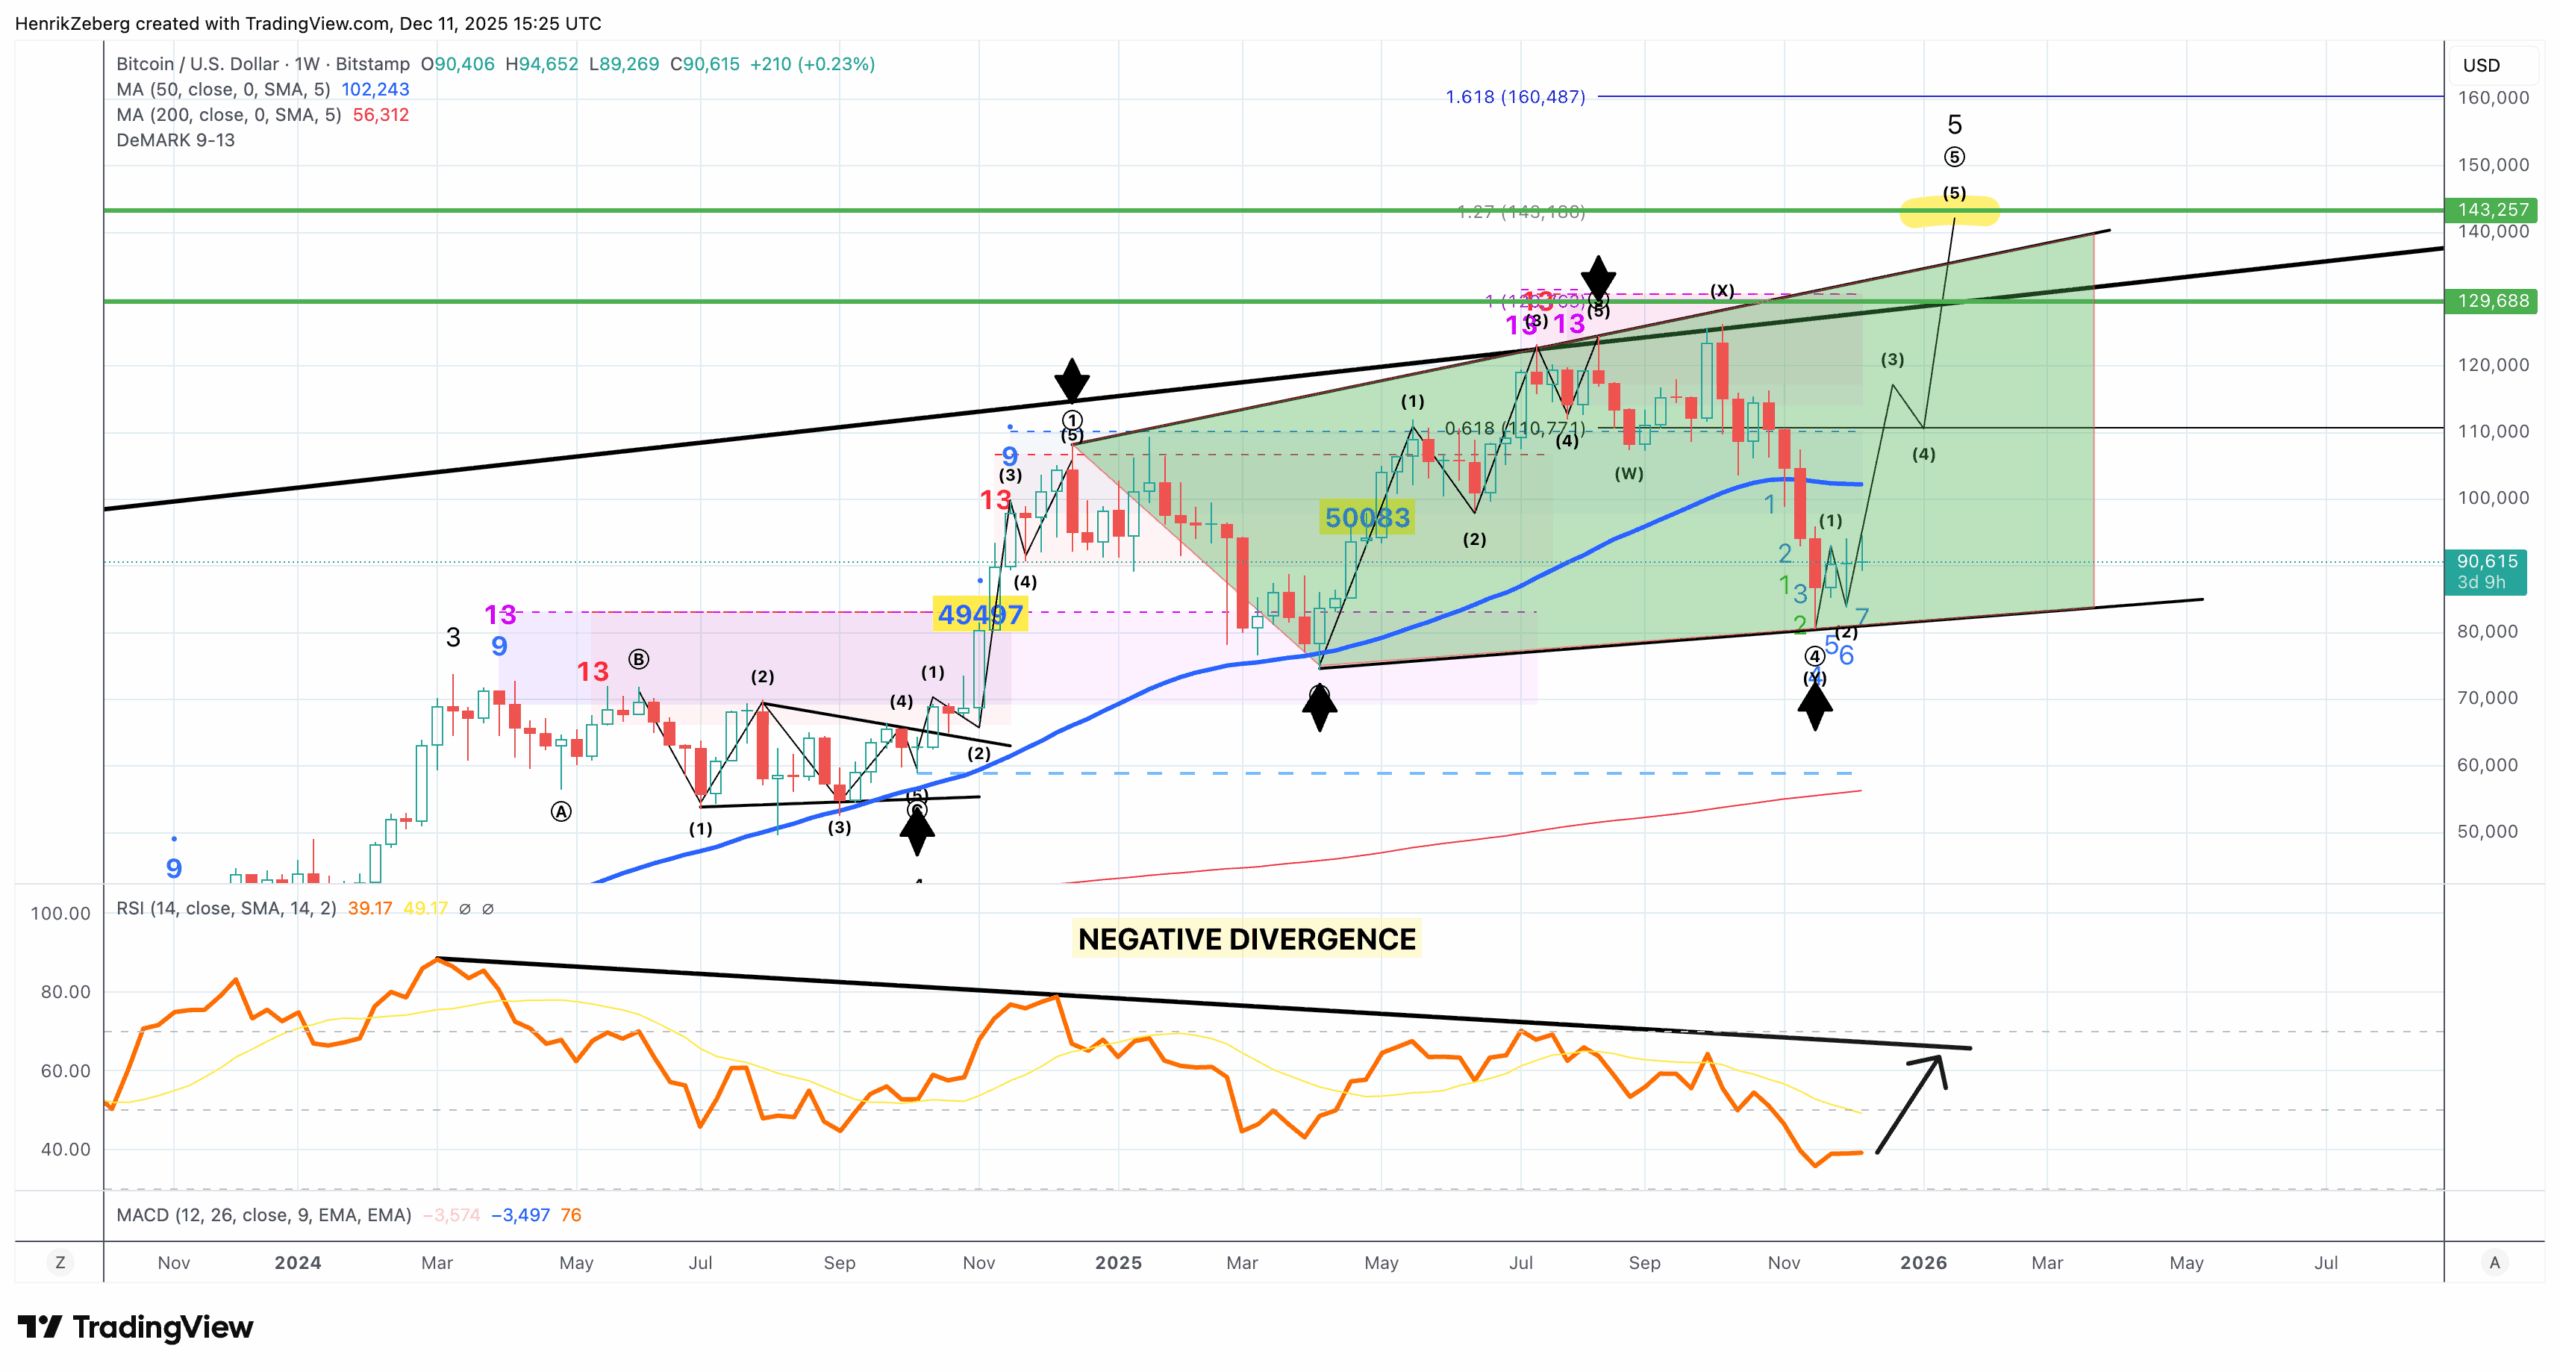Screen dimensions: 2560x1372
Task: Select the NEGATIVE DIVERGENCE text label
Action: click(x=1246, y=939)
